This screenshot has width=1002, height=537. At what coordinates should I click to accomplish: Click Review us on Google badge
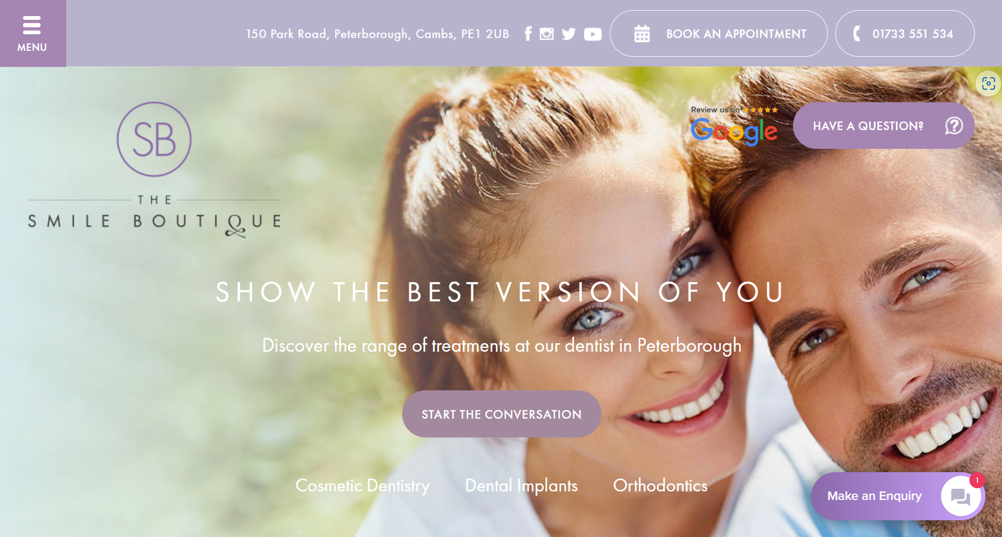(734, 125)
